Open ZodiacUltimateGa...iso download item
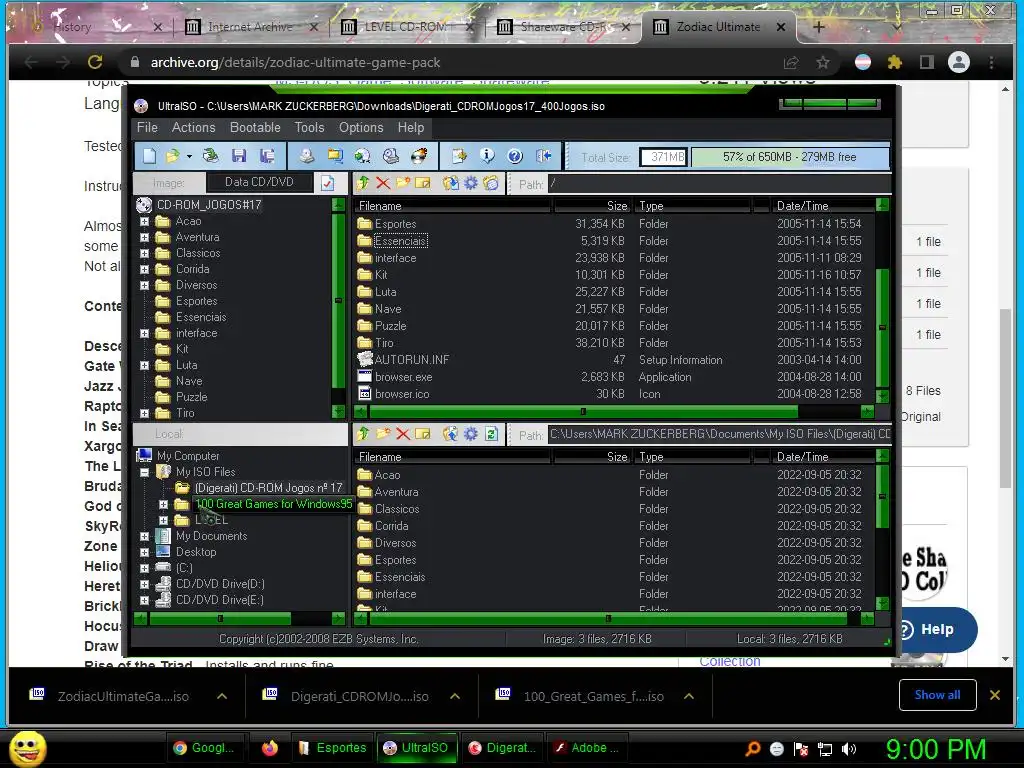1024x768 pixels. point(123,697)
